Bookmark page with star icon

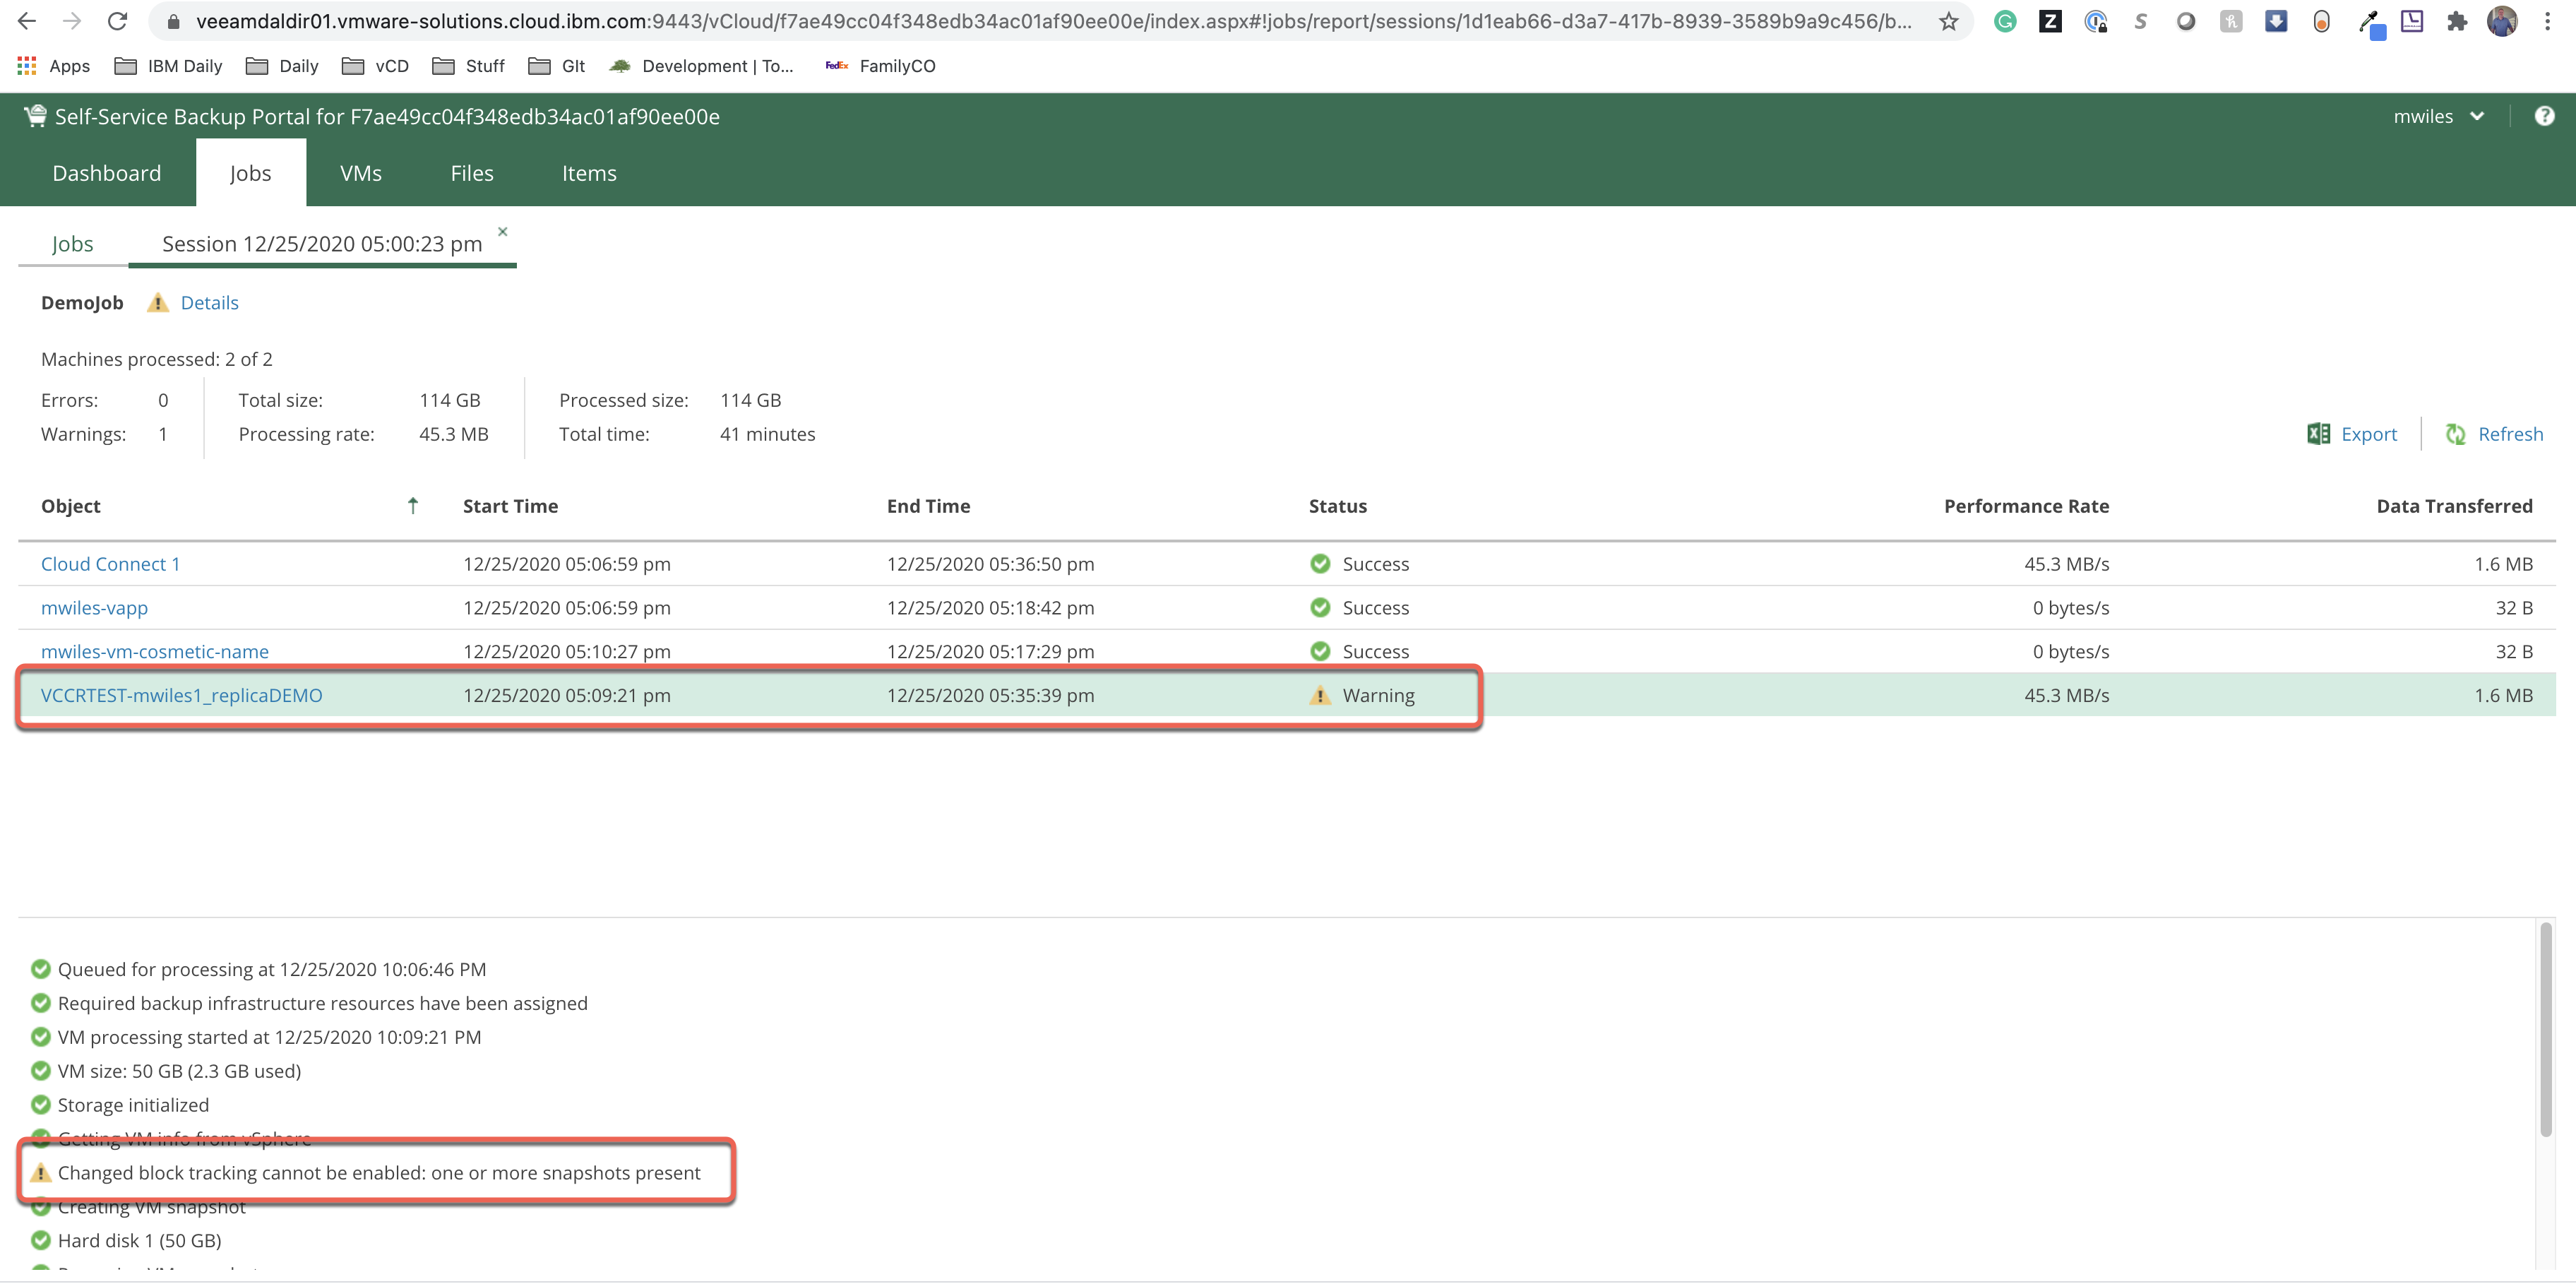(x=1948, y=21)
